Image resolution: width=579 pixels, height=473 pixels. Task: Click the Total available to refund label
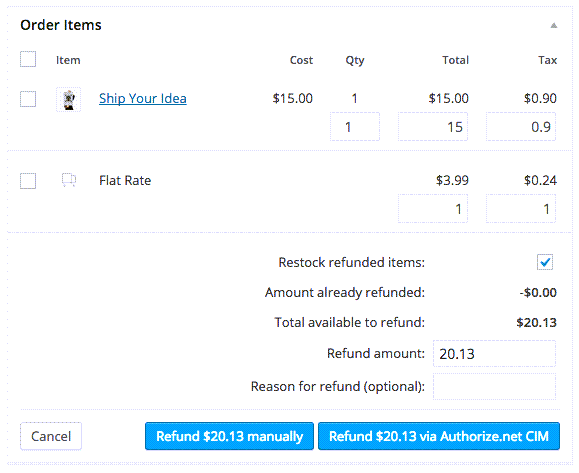[350, 323]
